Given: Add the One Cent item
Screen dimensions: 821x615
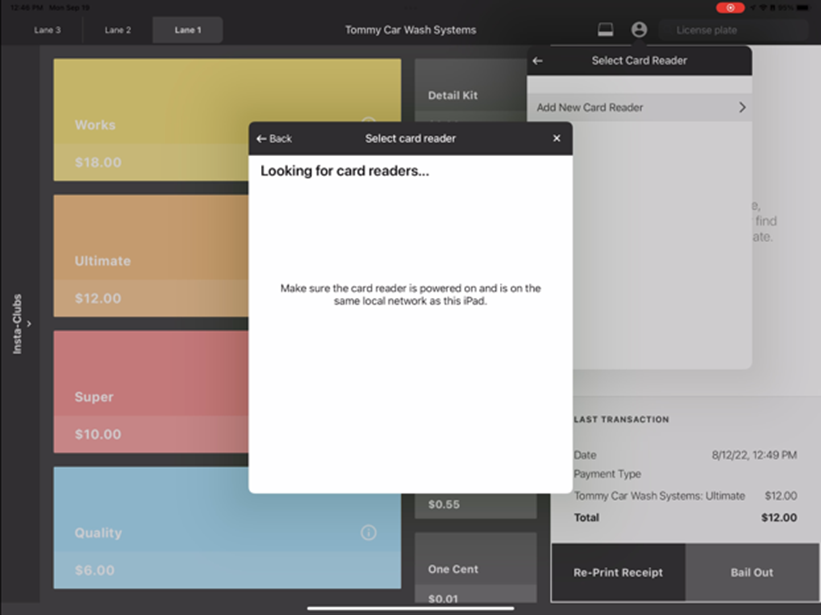Looking at the screenshot, I should [475, 568].
